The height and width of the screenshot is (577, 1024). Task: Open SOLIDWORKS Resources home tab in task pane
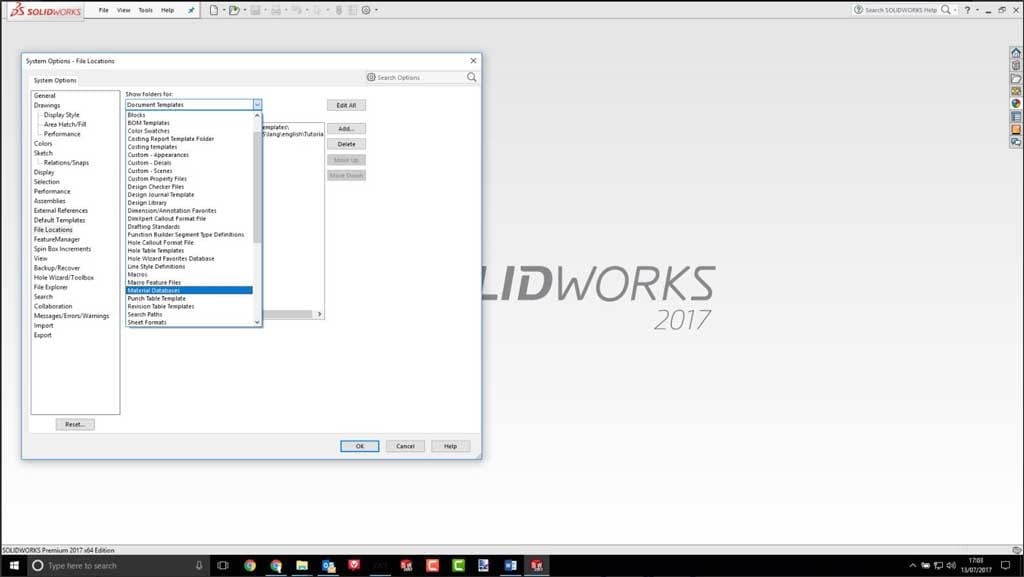[1016, 53]
